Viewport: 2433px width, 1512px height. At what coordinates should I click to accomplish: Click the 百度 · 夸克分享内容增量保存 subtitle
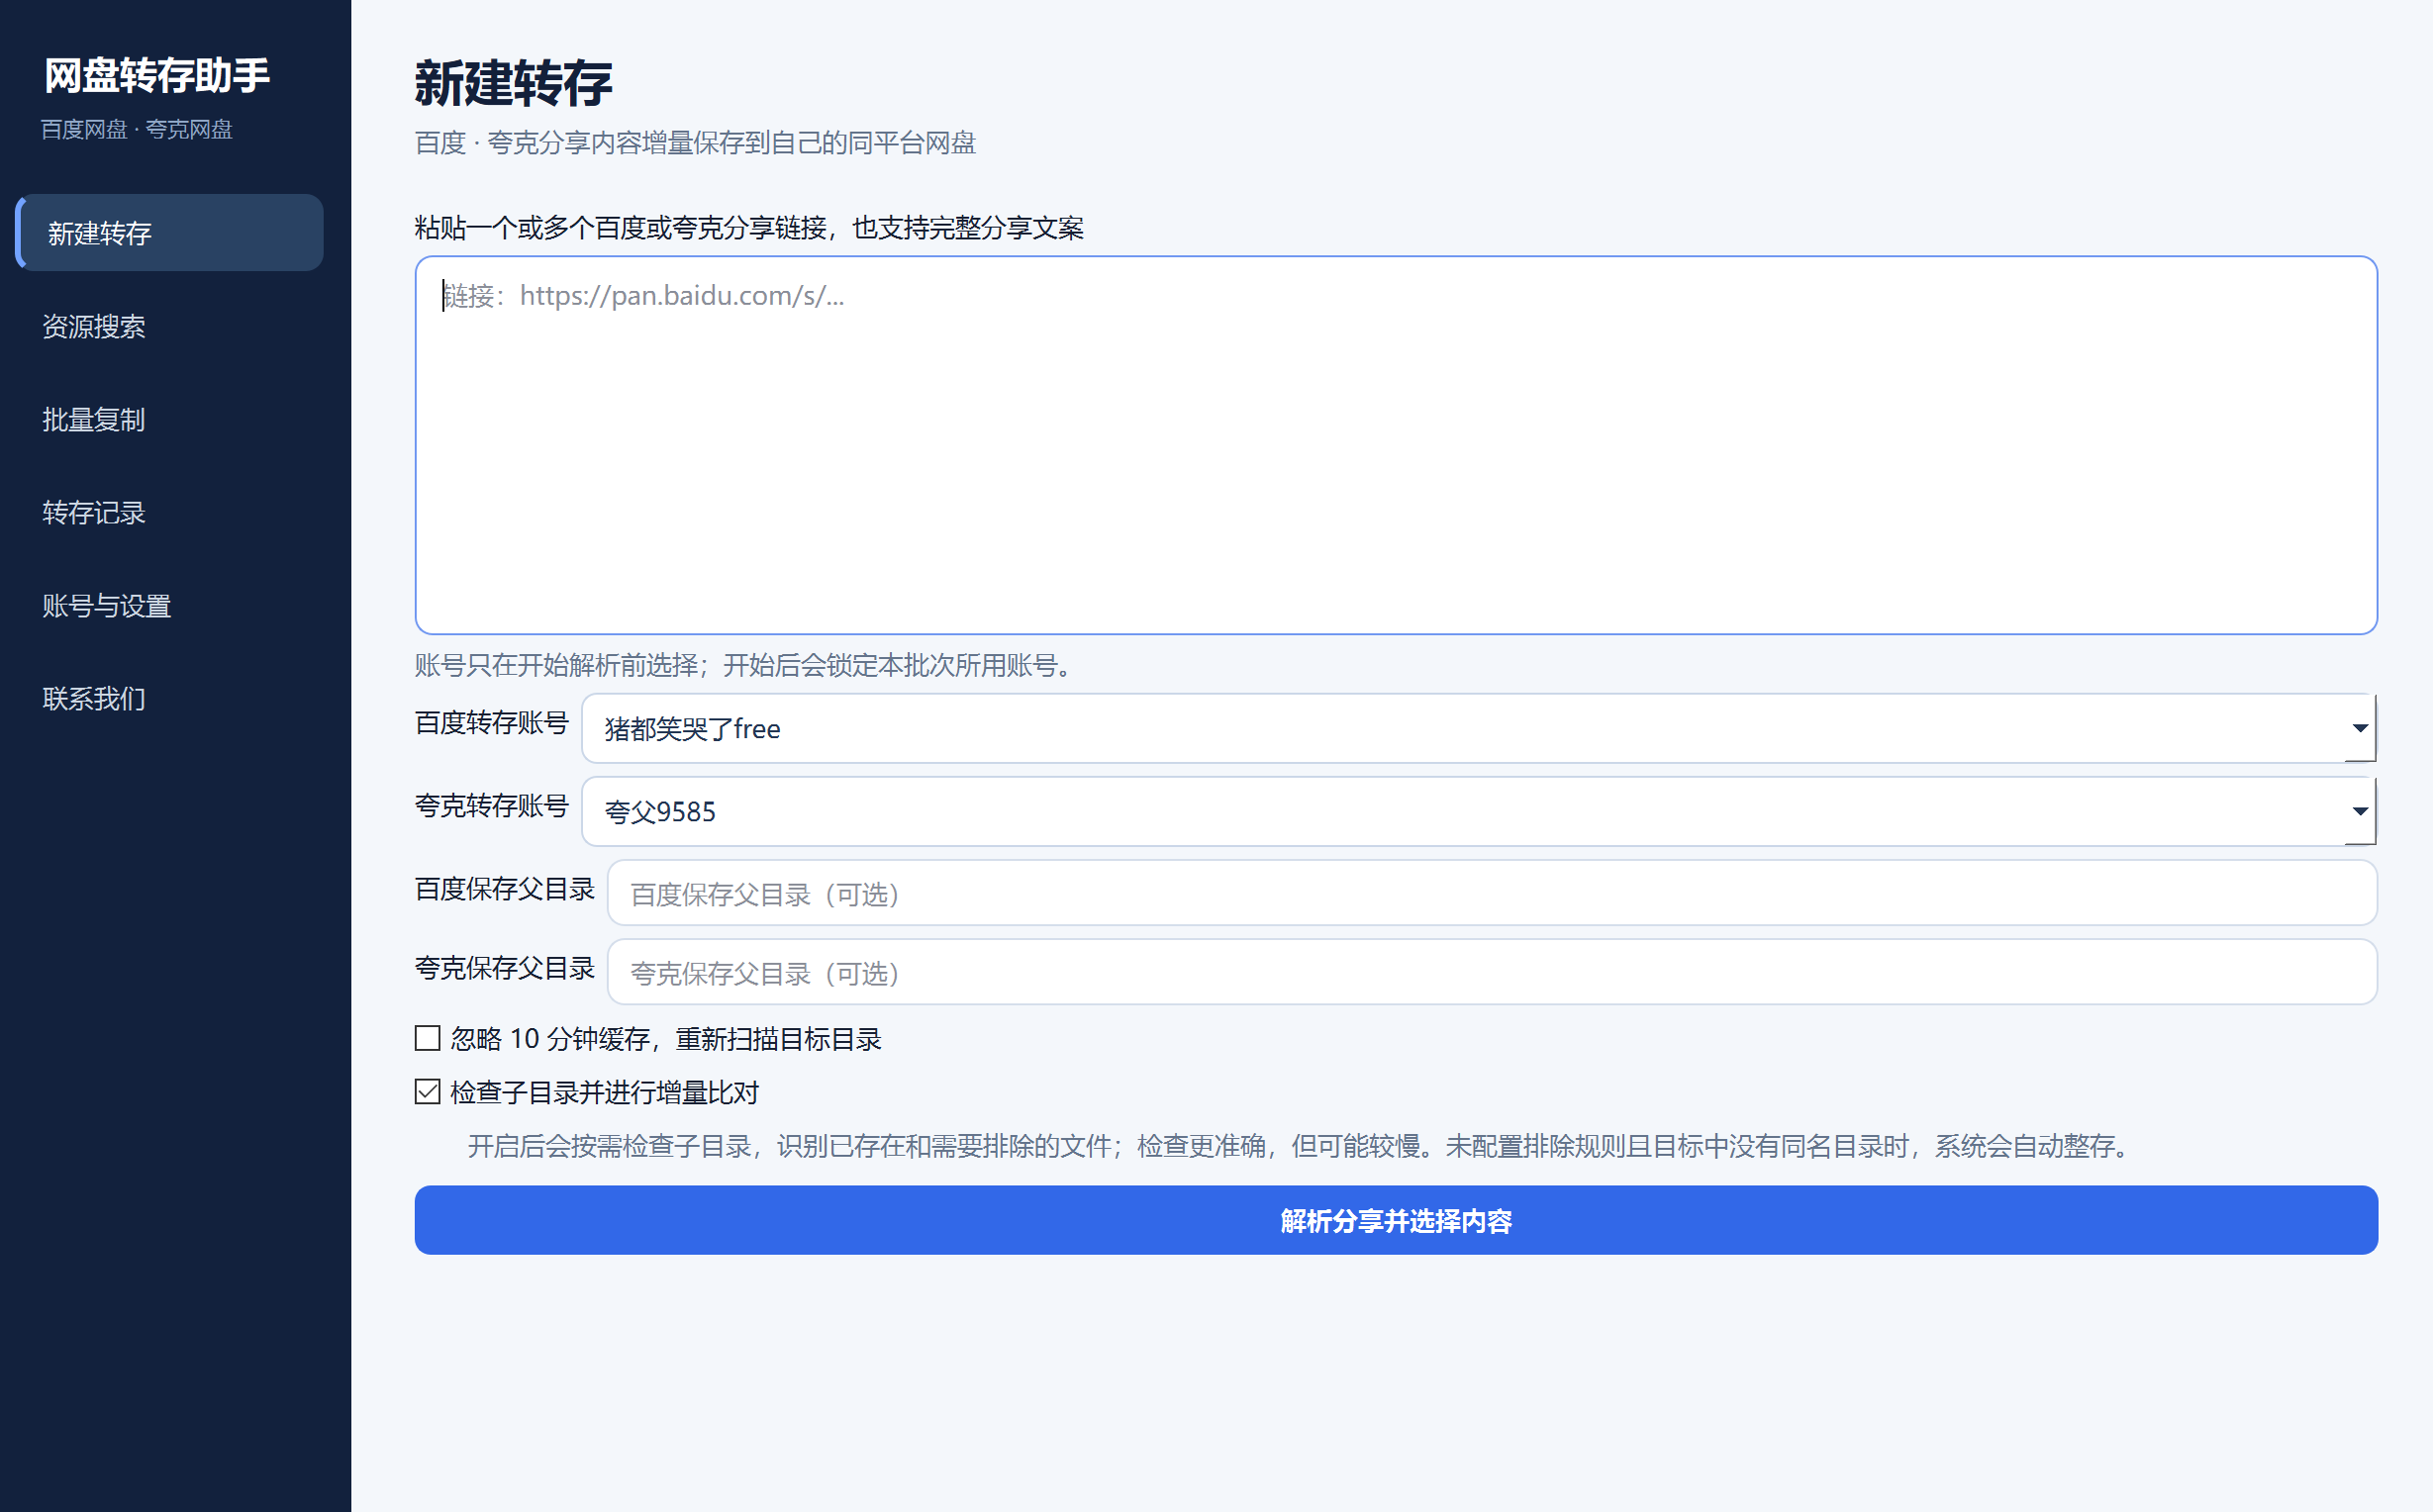click(695, 143)
